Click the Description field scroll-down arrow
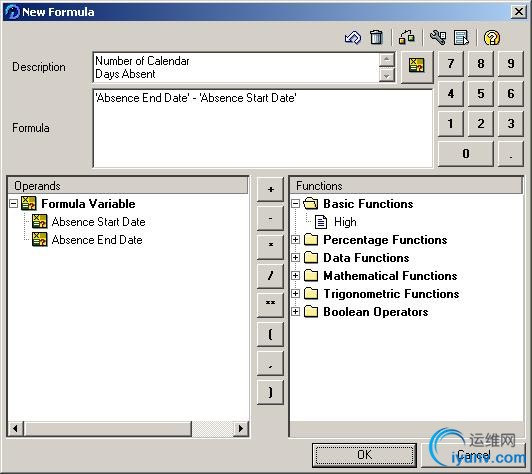This screenshot has width=532, height=474. (x=386, y=75)
